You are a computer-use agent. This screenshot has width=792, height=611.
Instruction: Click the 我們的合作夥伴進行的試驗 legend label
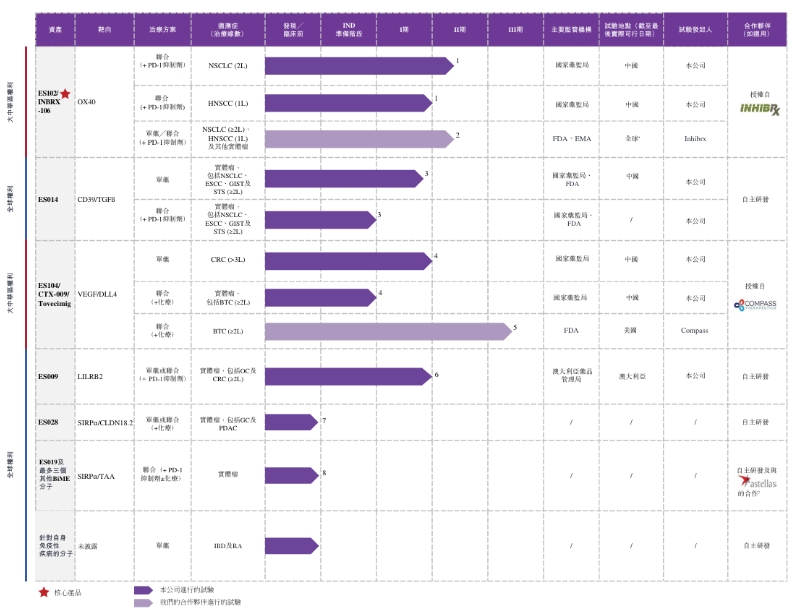click(x=200, y=602)
